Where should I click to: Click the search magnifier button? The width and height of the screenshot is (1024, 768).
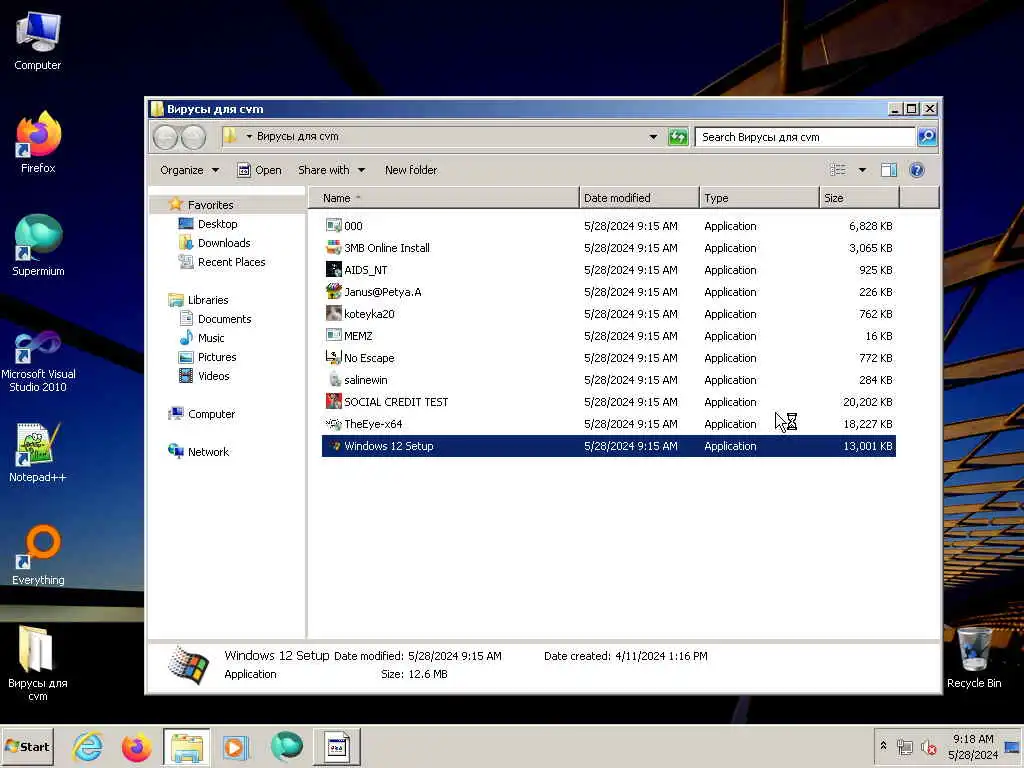[927, 136]
